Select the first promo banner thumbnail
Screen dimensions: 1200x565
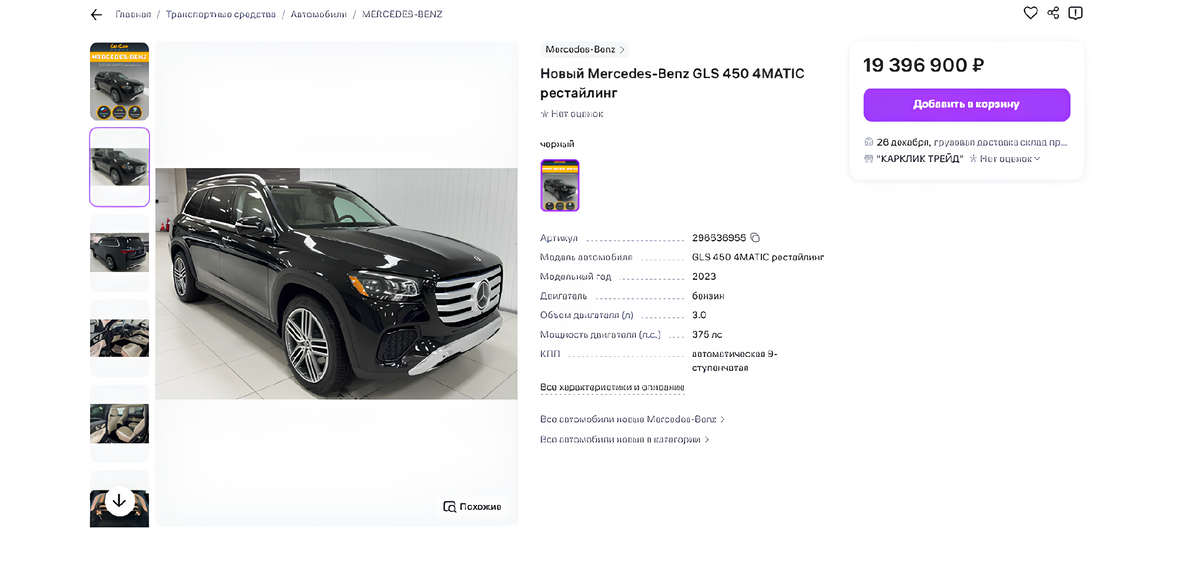(x=120, y=81)
